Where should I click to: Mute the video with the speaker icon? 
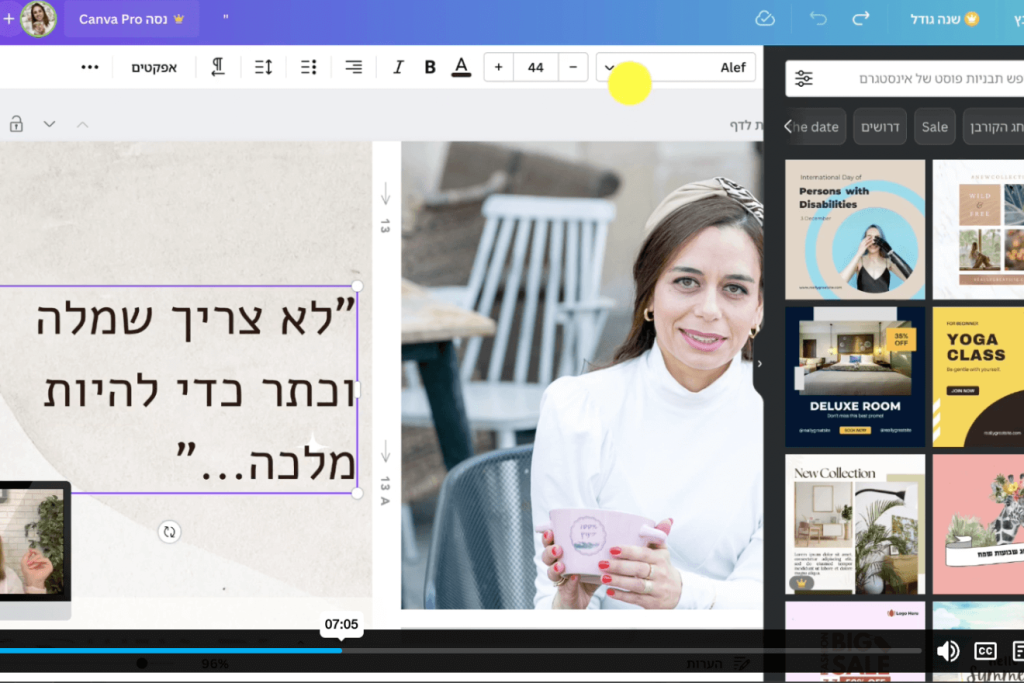(948, 651)
